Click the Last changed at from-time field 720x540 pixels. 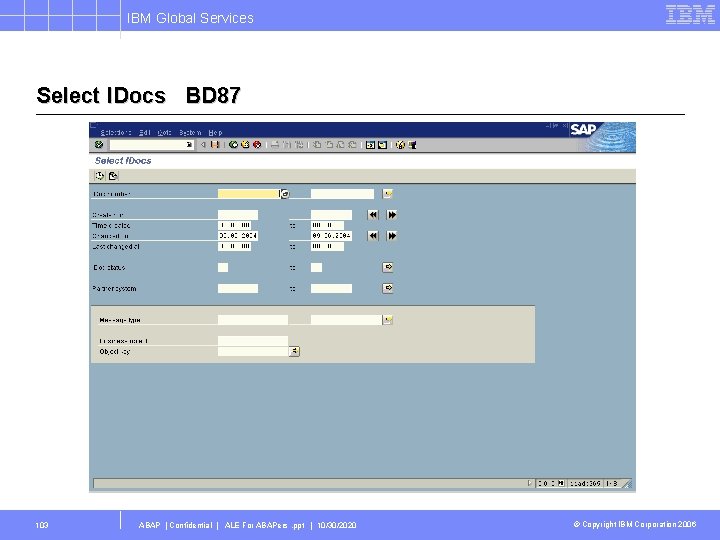(x=234, y=246)
